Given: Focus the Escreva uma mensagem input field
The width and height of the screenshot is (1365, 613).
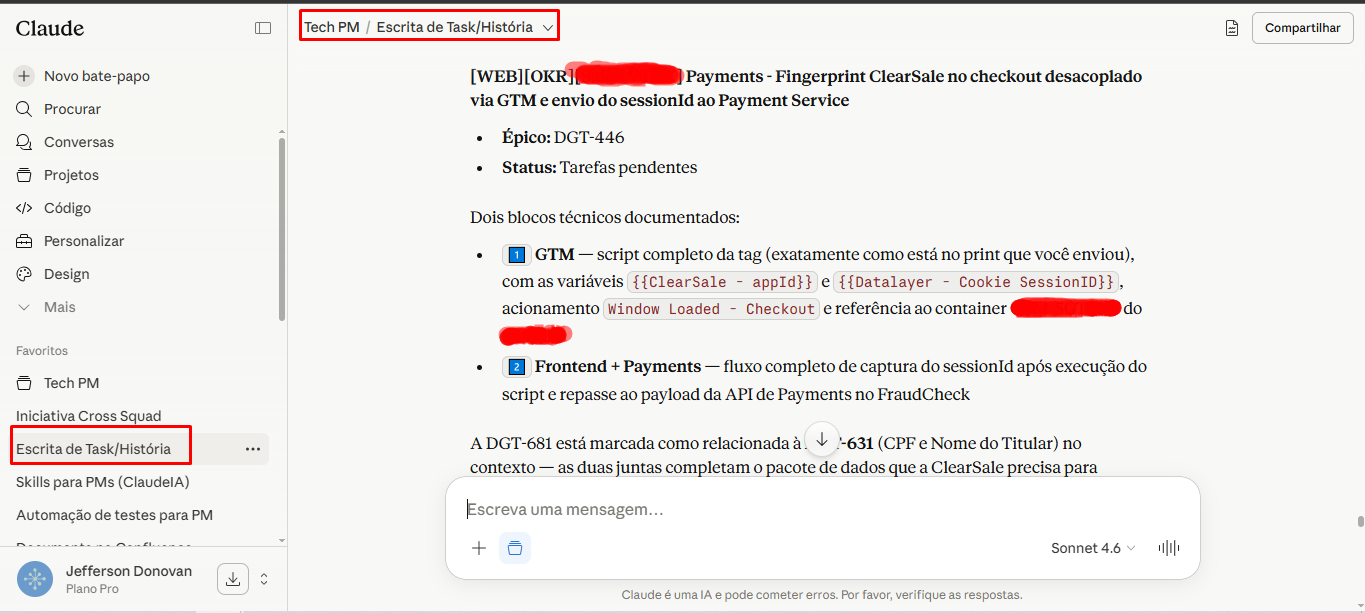Looking at the screenshot, I should click(x=822, y=509).
